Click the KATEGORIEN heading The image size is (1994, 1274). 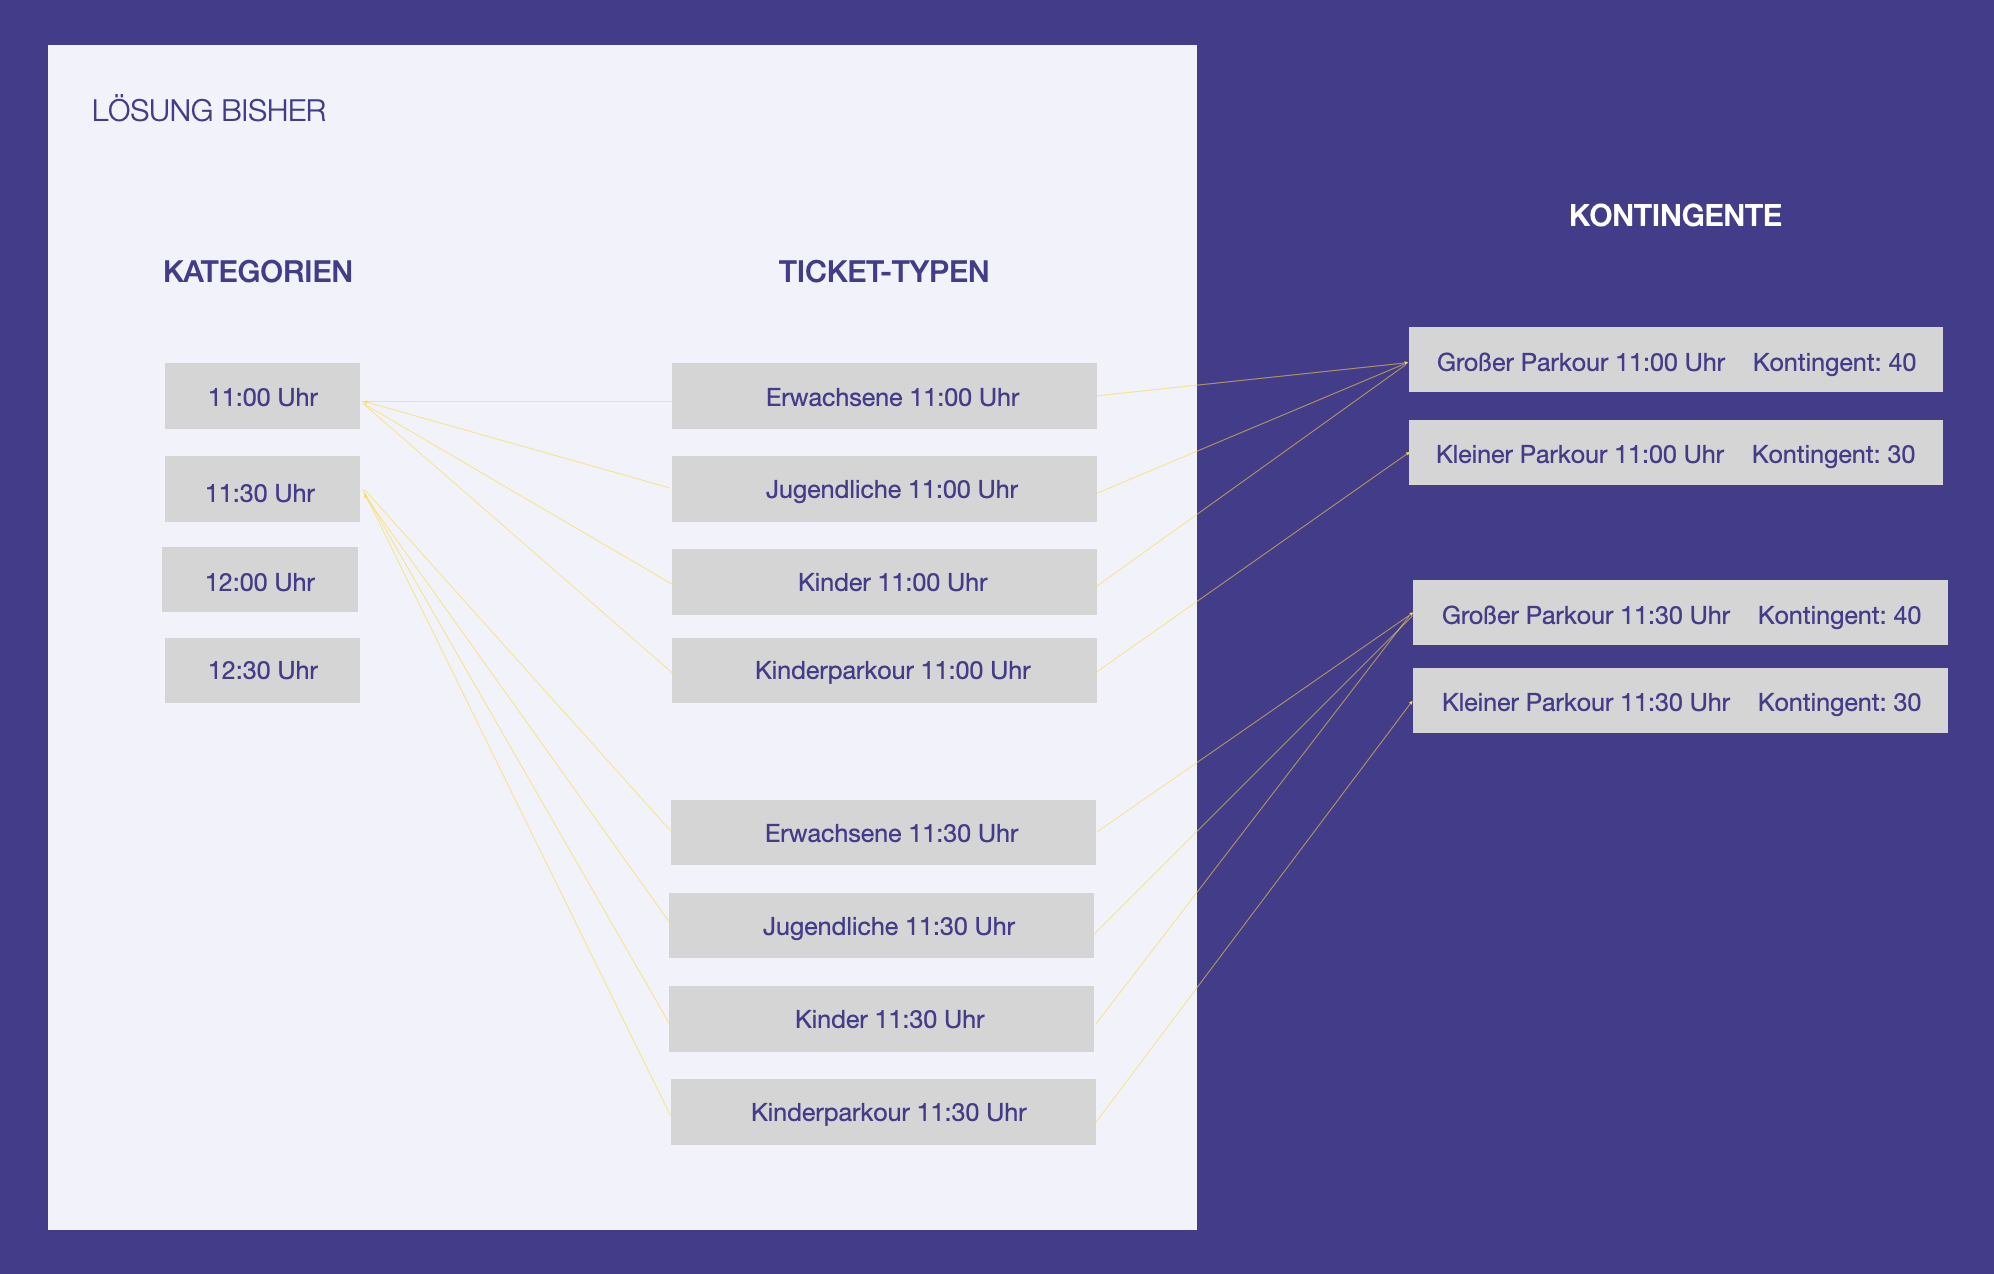tap(258, 272)
